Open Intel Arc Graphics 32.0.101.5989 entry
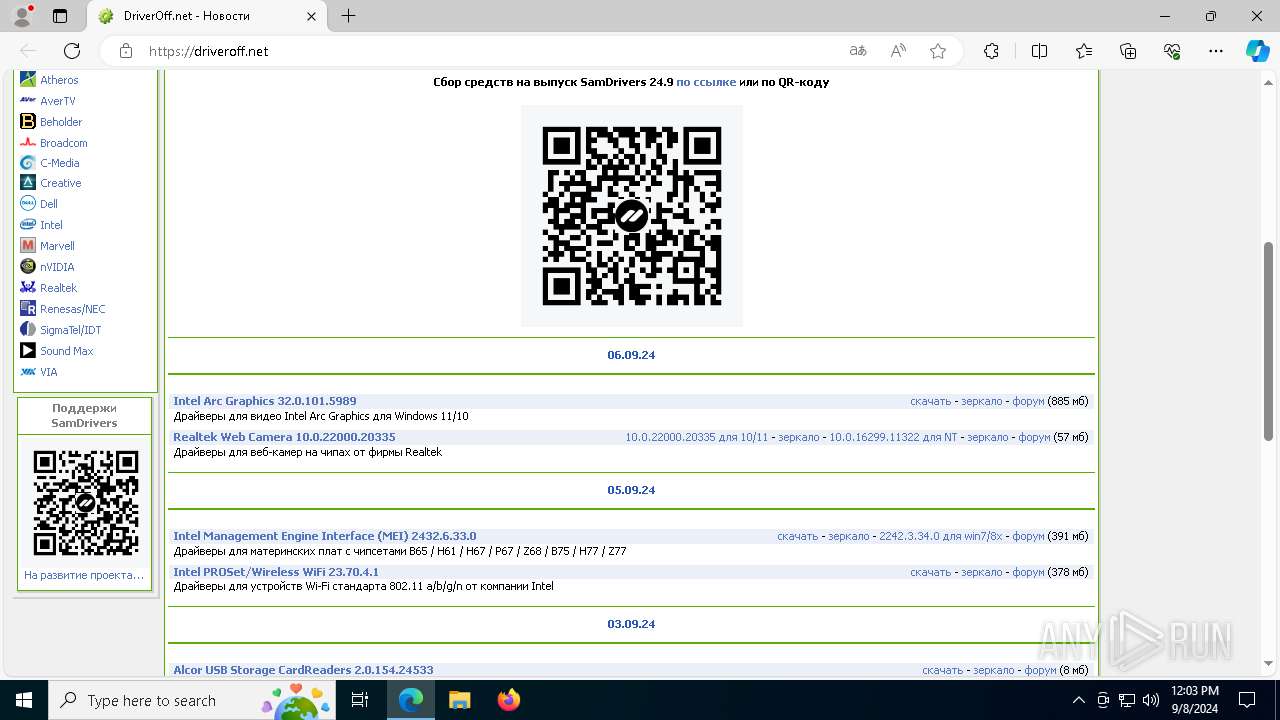 coord(265,401)
